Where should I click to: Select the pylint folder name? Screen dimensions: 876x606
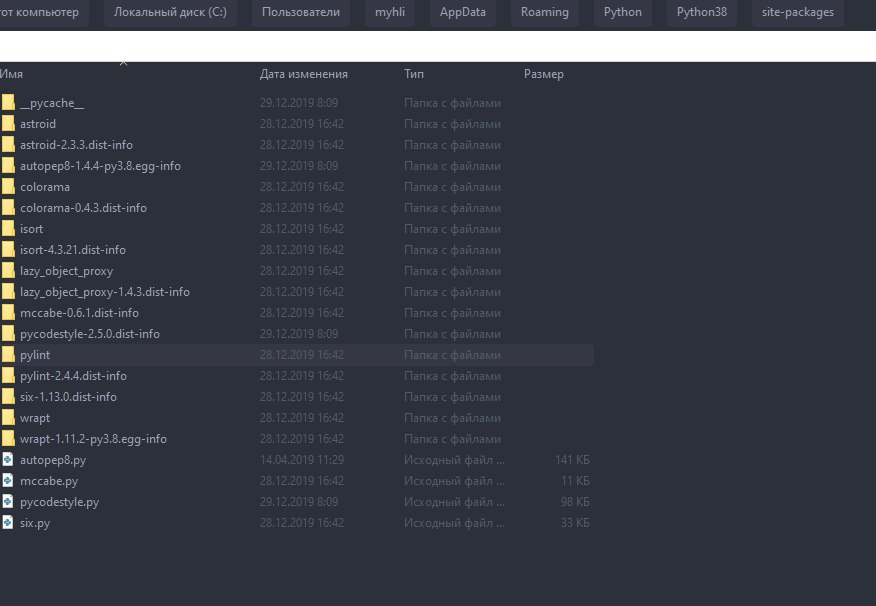point(35,355)
